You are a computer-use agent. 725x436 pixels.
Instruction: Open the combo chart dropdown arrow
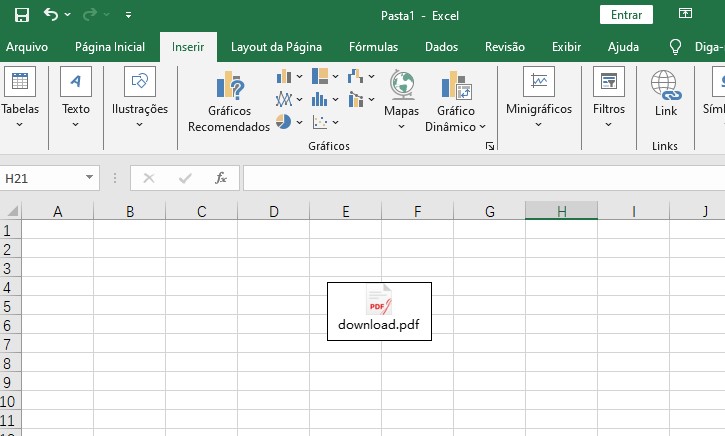pos(372,99)
